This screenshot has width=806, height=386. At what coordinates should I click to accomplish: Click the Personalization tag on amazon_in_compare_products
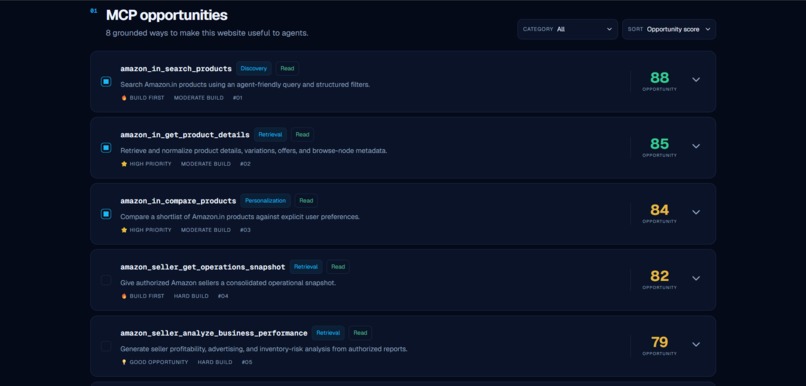[x=265, y=200]
